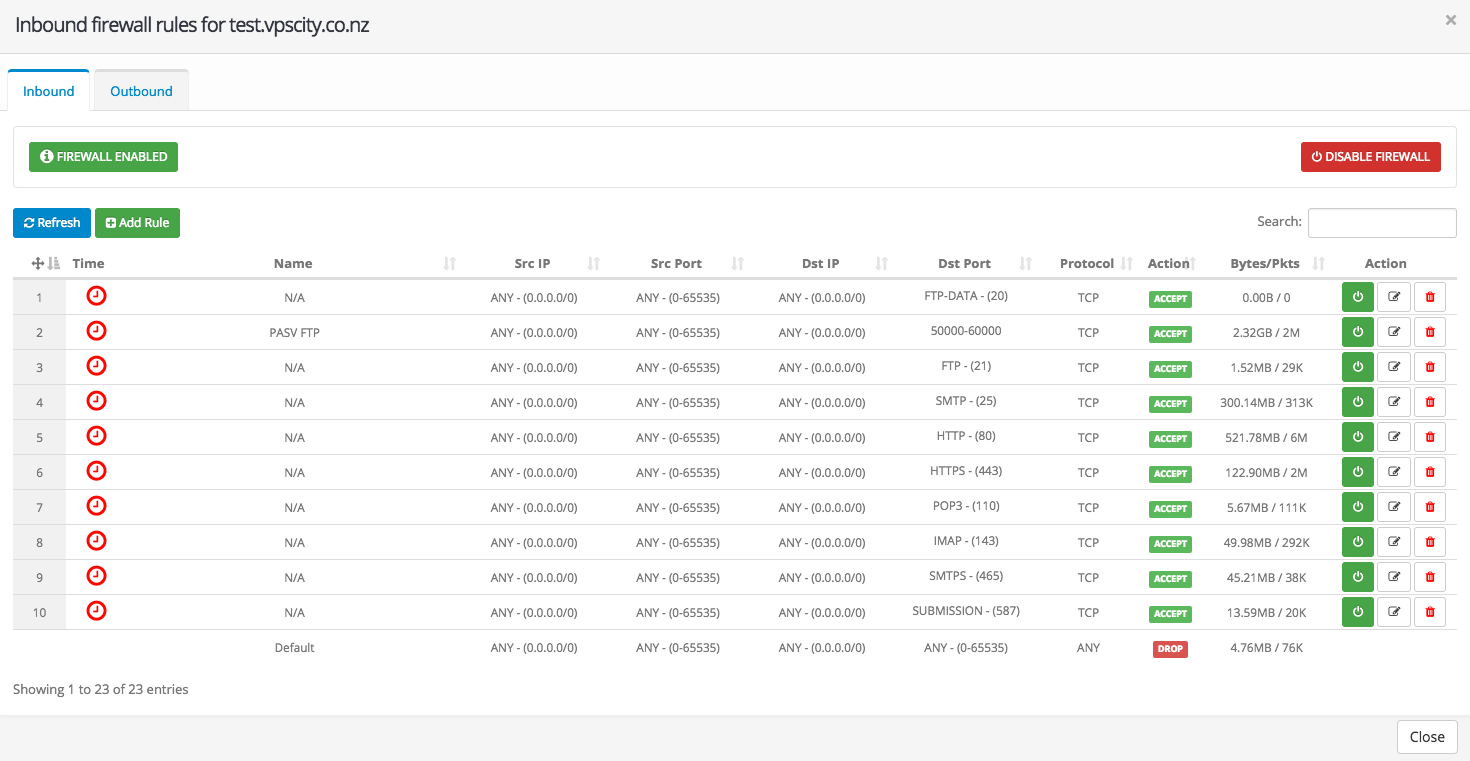Refresh the firewall rules list

pyautogui.click(x=52, y=223)
